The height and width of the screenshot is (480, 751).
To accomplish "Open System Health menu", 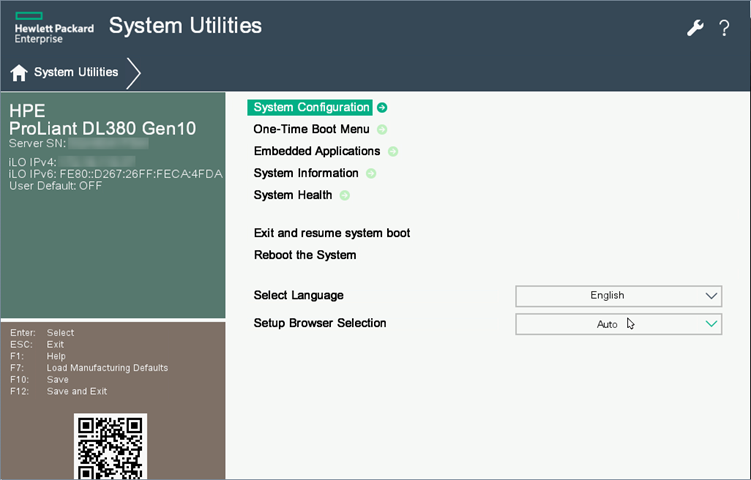I will (x=293, y=195).
